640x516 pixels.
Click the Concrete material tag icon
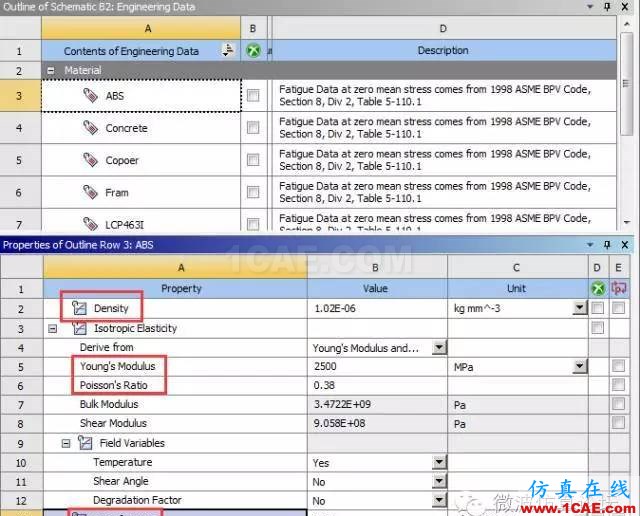click(90, 128)
